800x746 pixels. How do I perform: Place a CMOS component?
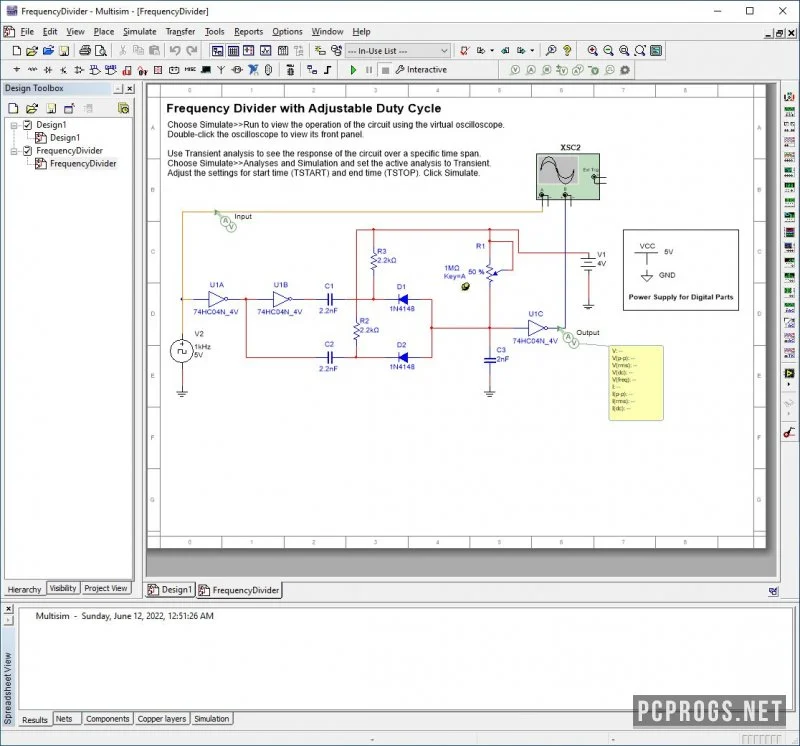111,70
